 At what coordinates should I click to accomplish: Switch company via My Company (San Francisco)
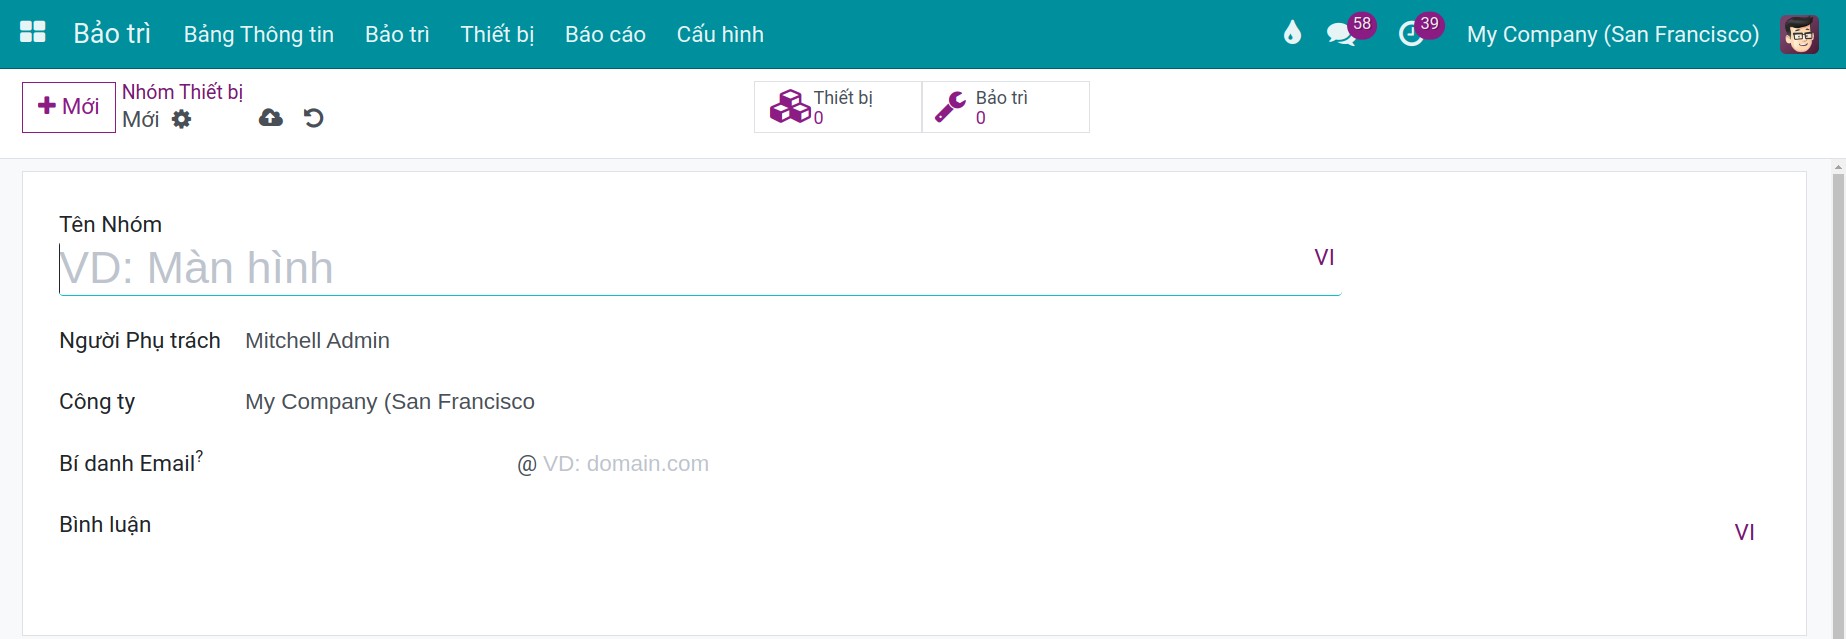1613,34
